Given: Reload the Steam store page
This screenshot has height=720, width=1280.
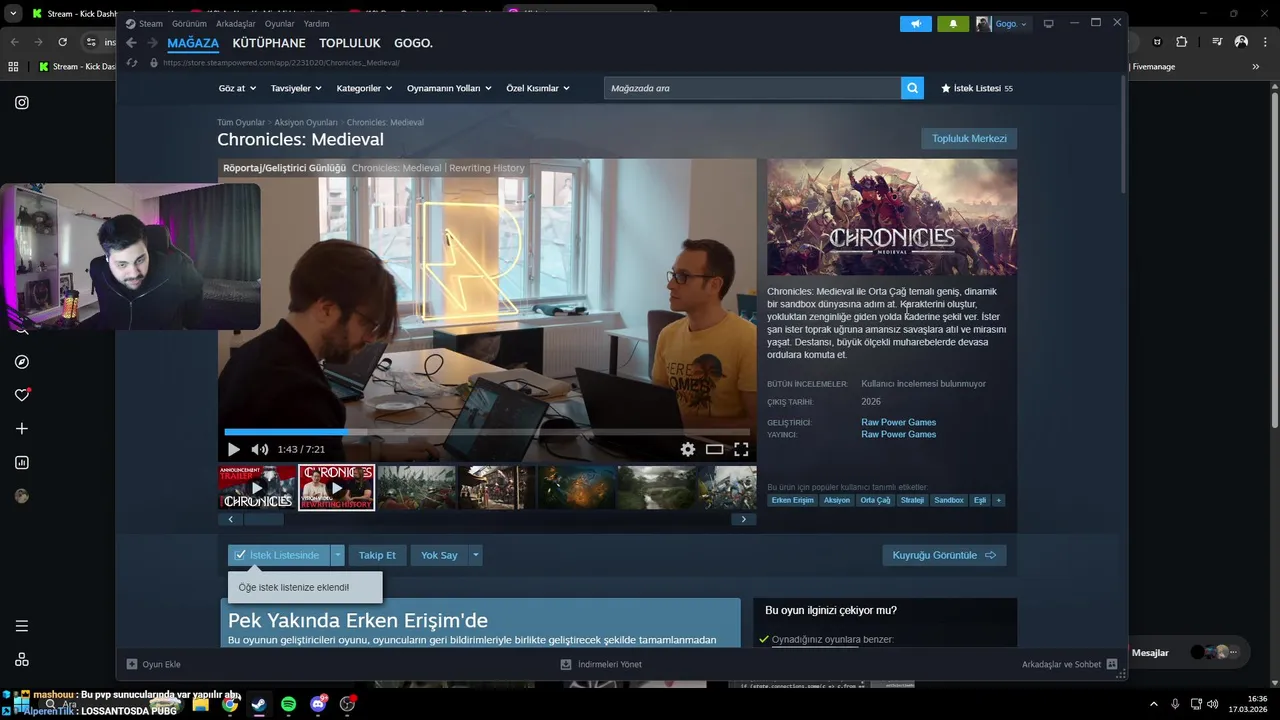Looking at the screenshot, I should coord(133,62).
